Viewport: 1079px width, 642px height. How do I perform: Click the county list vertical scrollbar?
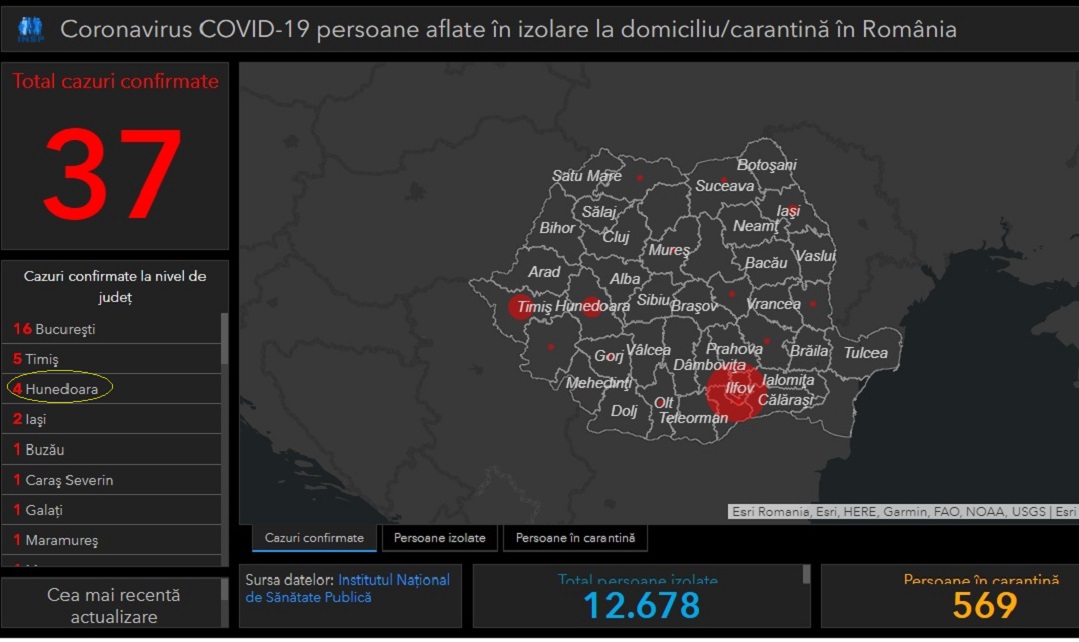click(x=224, y=340)
